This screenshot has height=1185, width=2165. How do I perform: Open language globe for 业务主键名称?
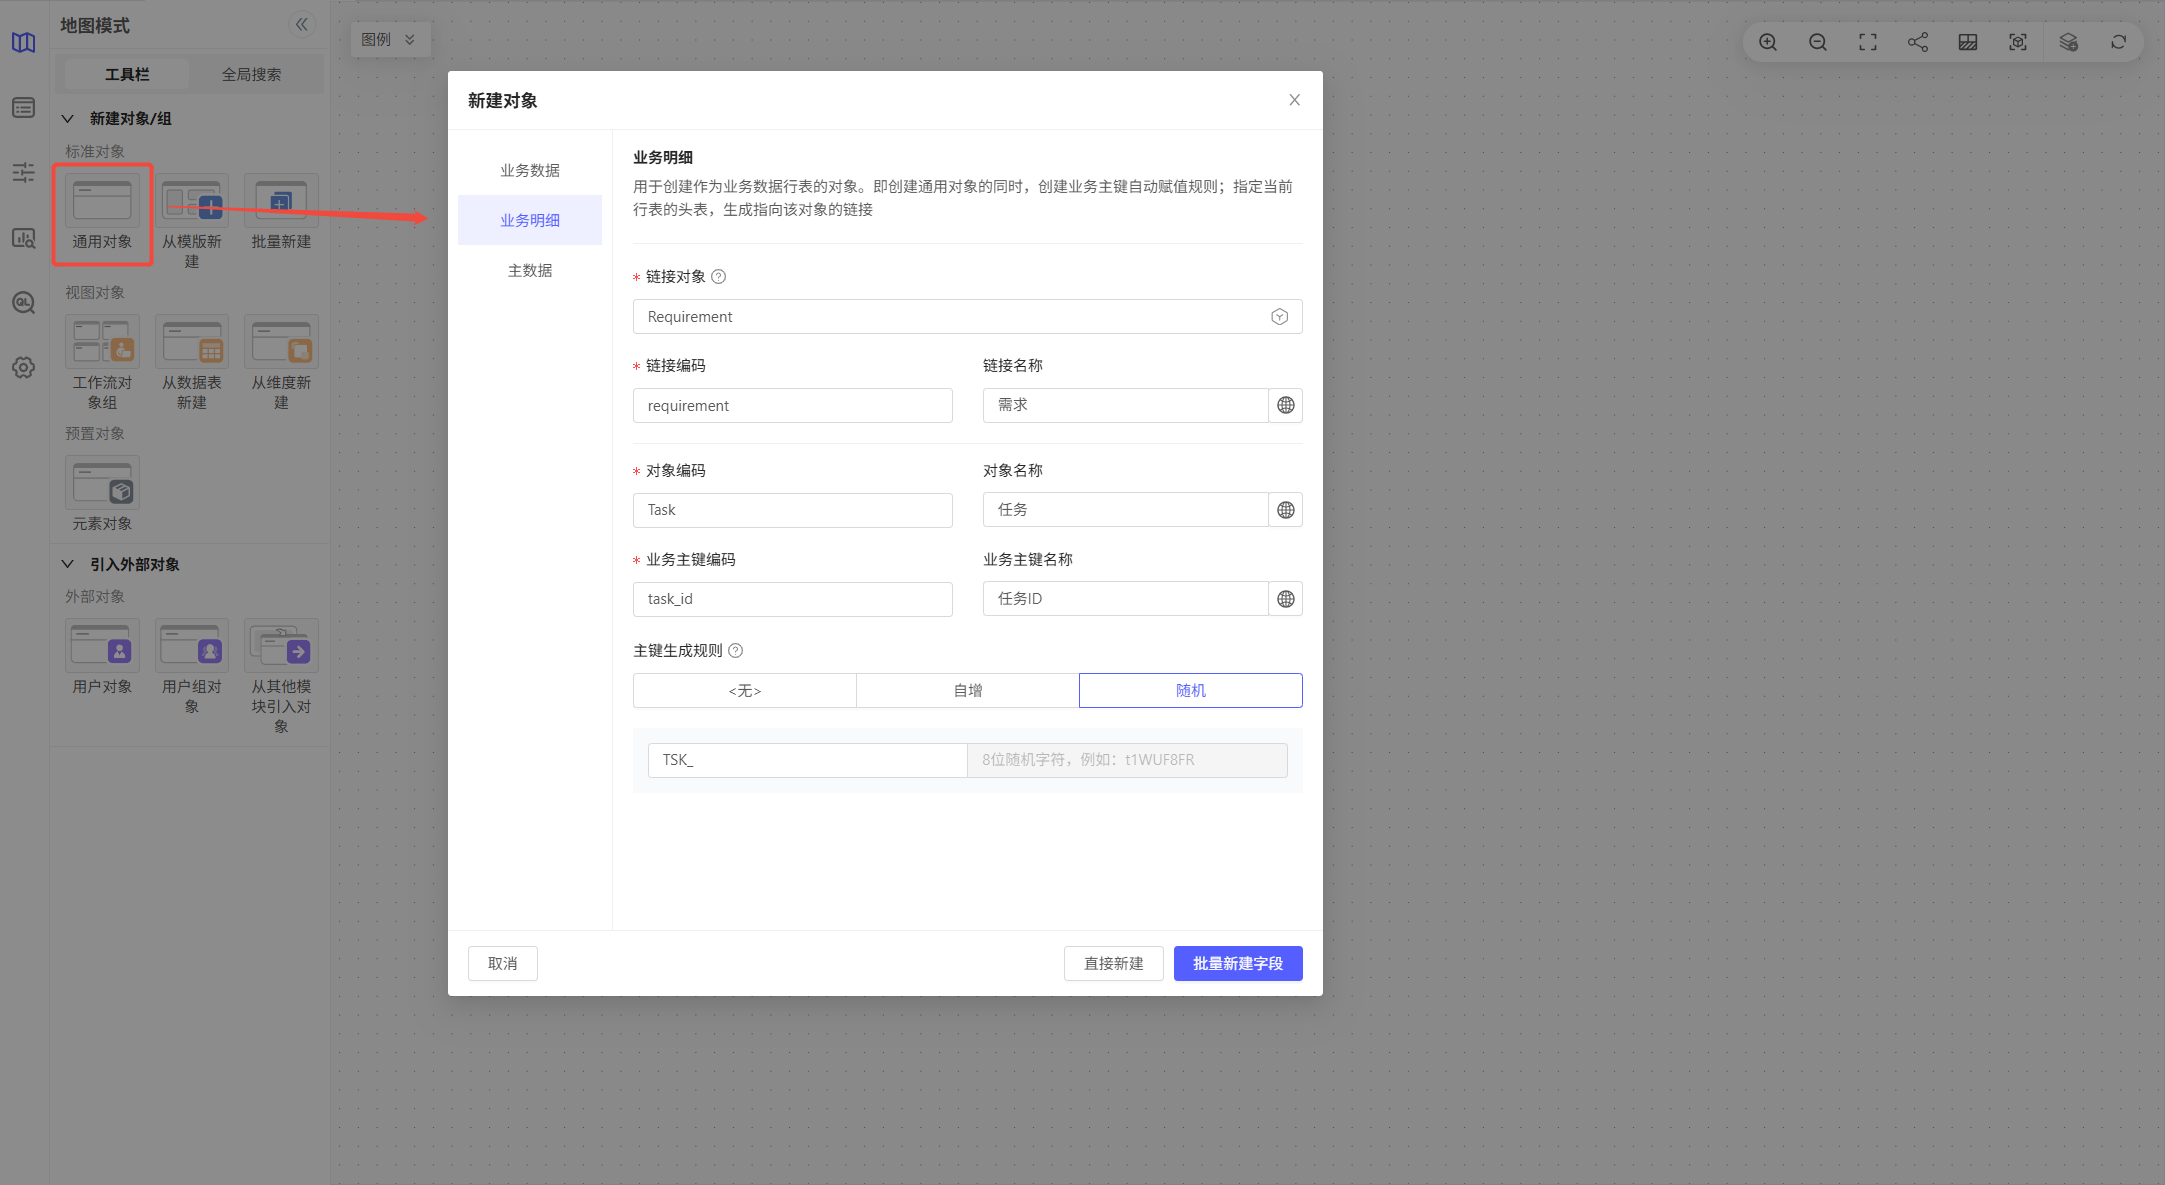tap(1286, 599)
